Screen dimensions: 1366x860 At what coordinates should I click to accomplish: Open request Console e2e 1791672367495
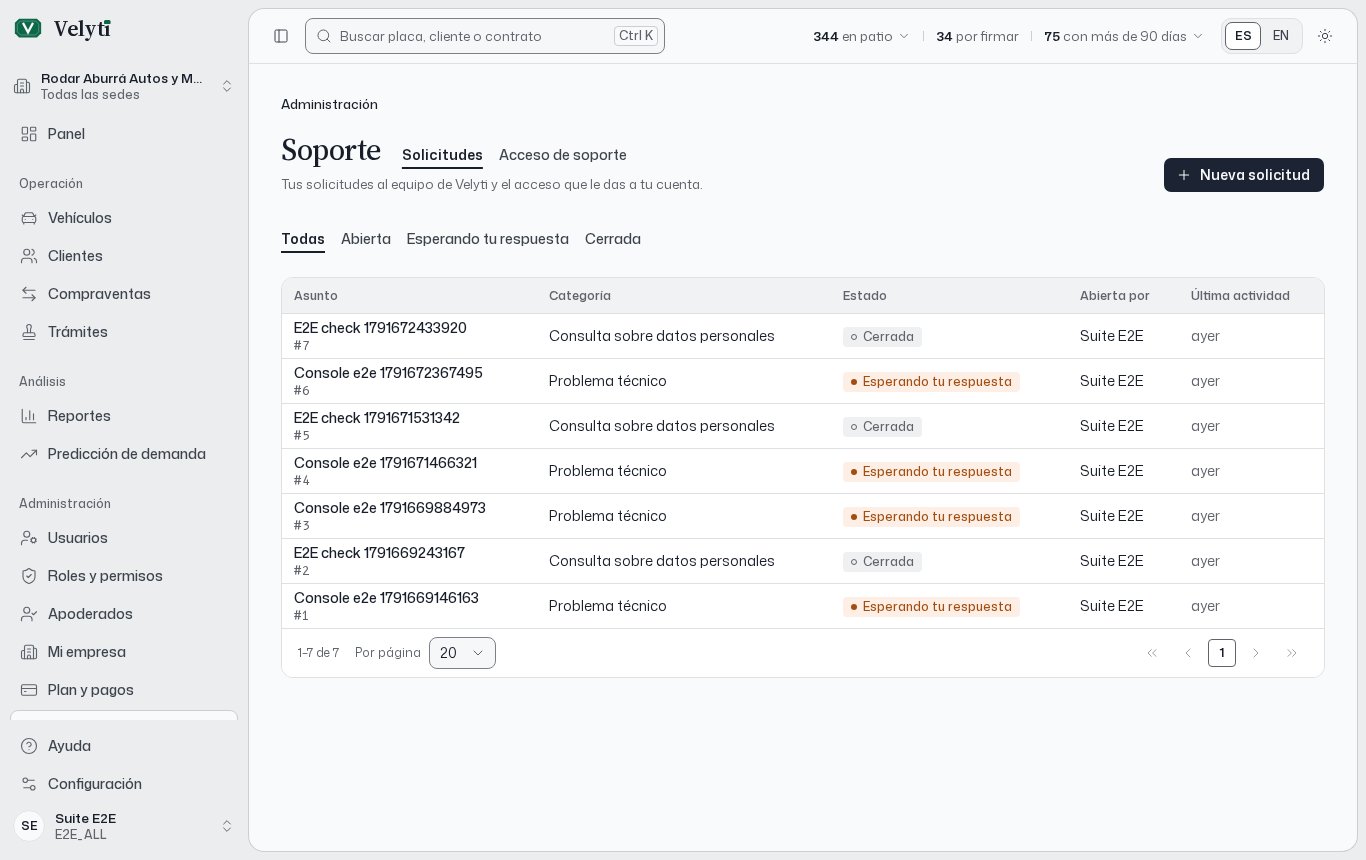point(388,373)
